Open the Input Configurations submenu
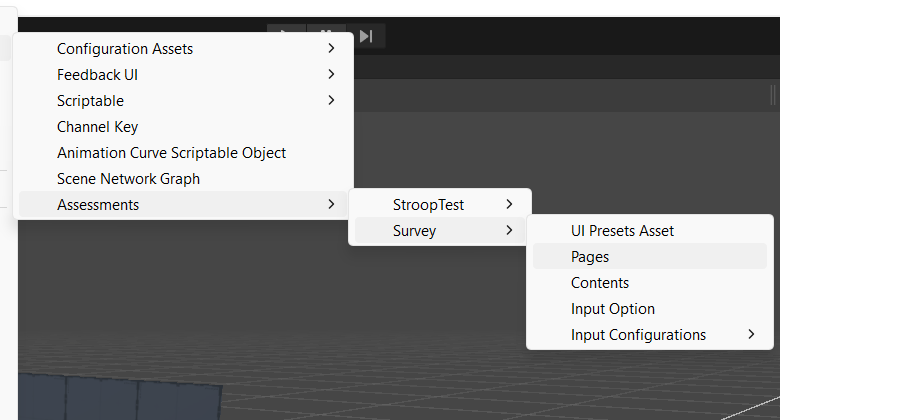The image size is (900, 420). tap(650, 335)
